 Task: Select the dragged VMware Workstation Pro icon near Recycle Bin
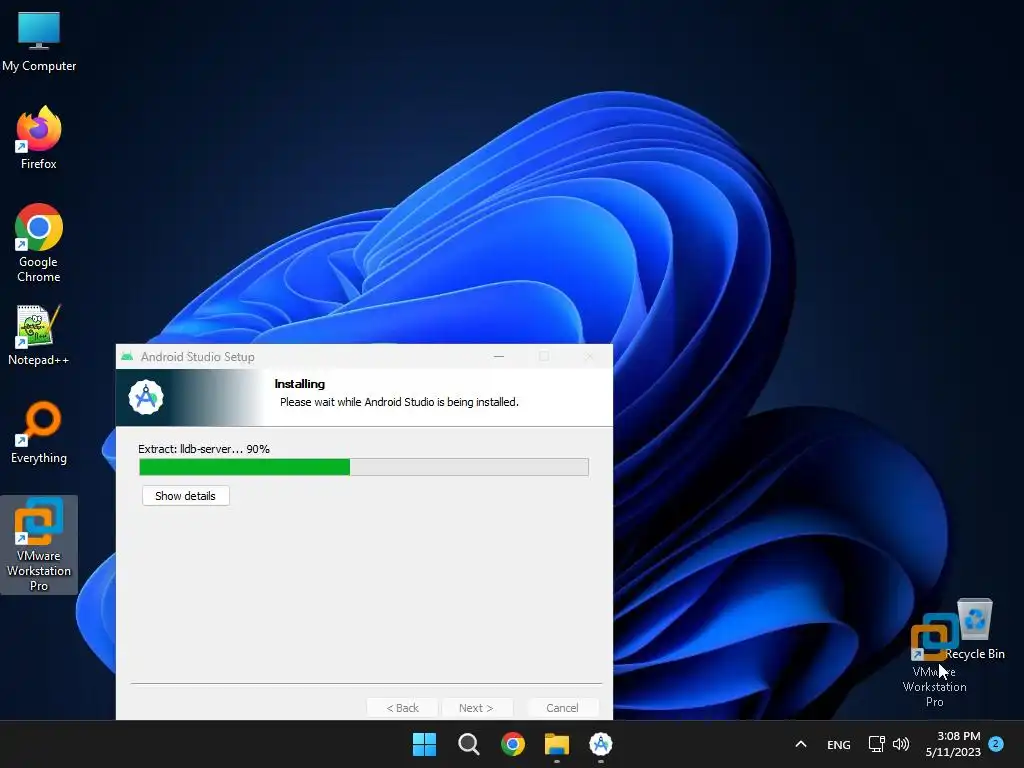point(935,660)
